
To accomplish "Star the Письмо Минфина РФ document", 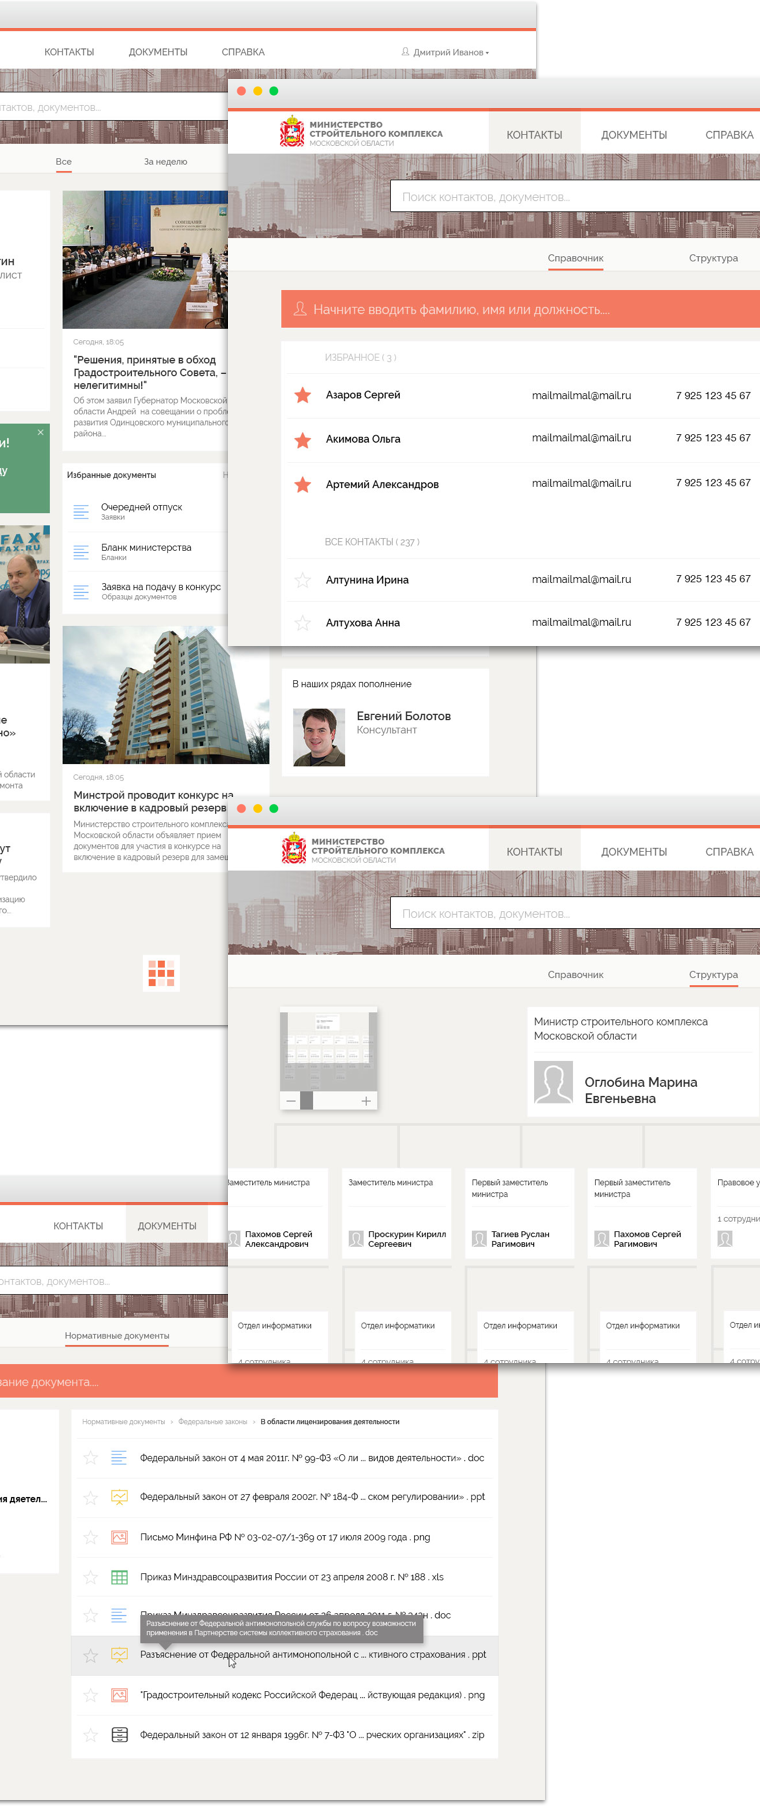I will click(x=91, y=1537).
